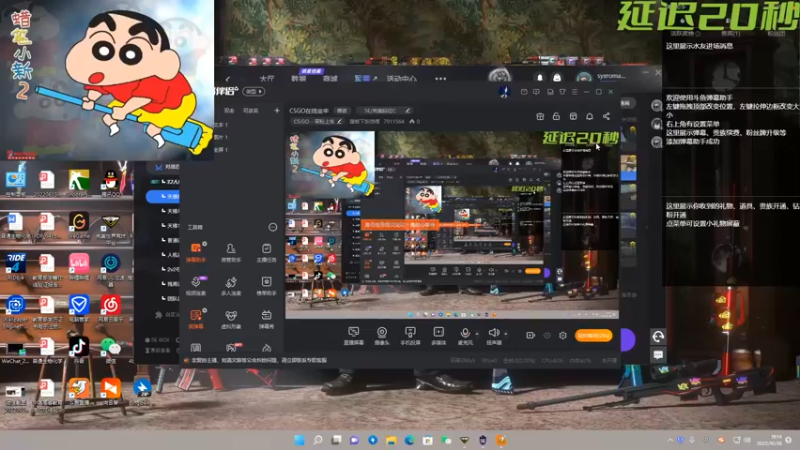Collapse the tools panel with the circle button

(x=273, y=227)
